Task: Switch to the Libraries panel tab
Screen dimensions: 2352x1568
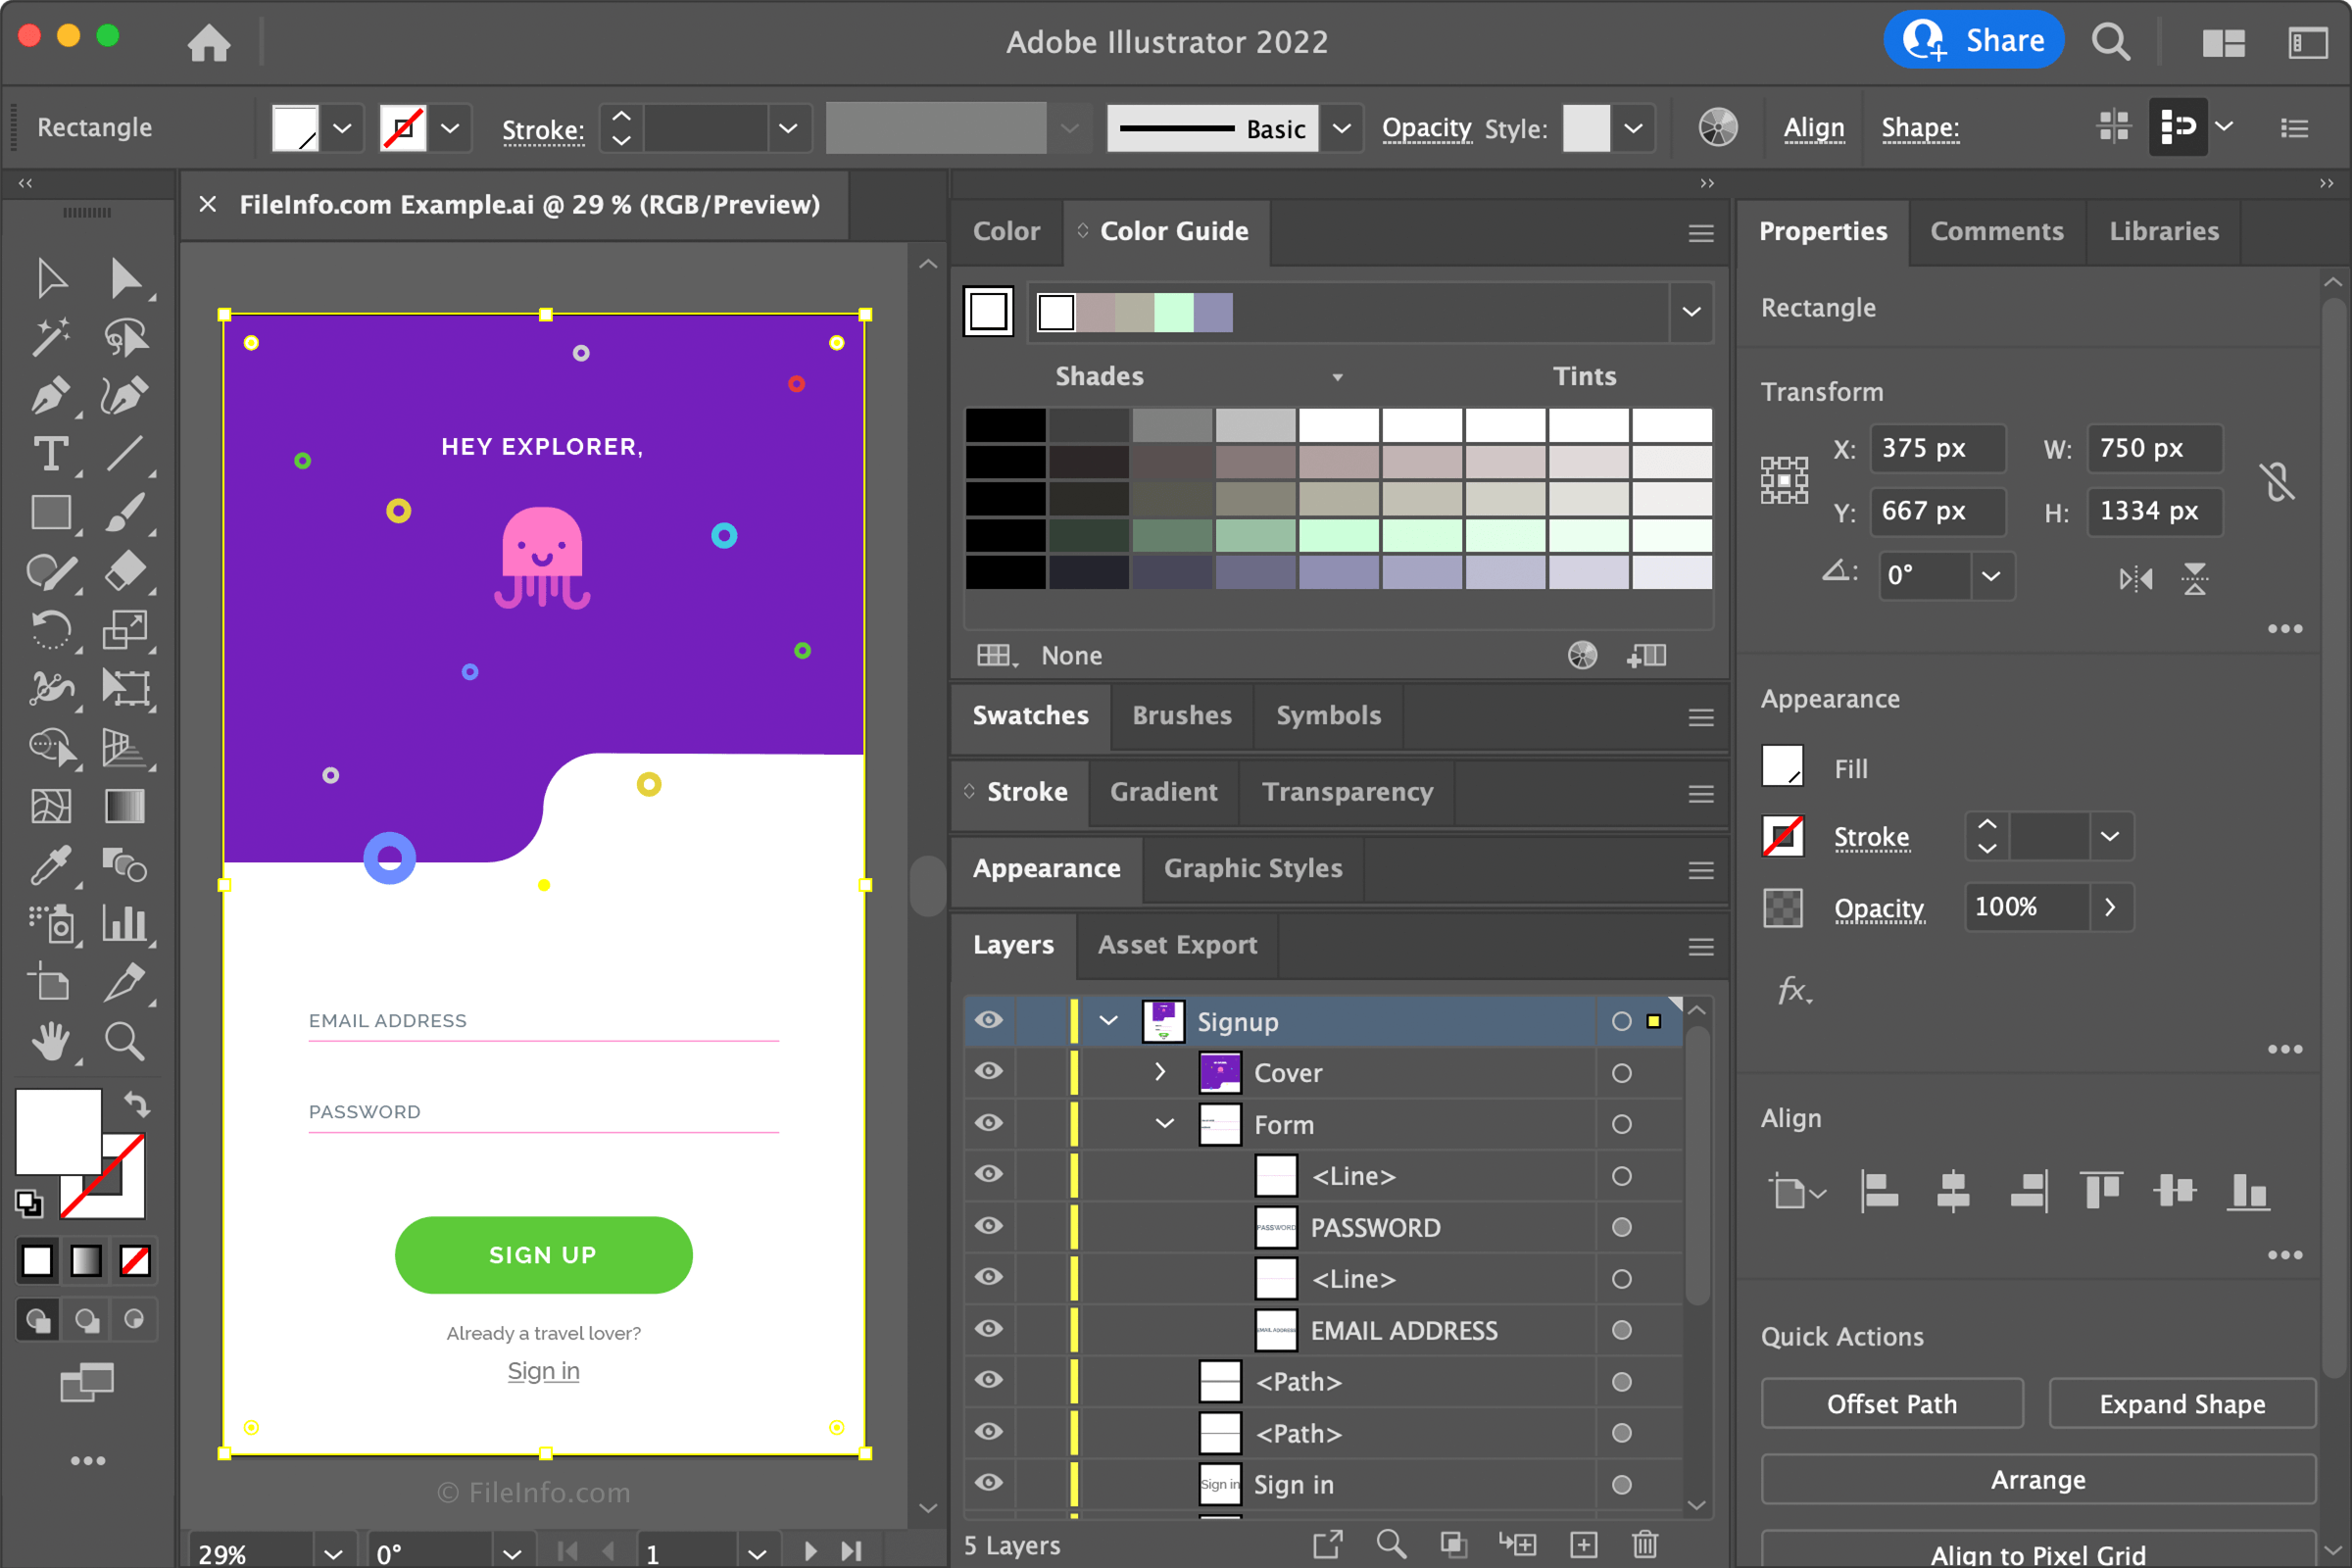Action: tap(2165, 229)
